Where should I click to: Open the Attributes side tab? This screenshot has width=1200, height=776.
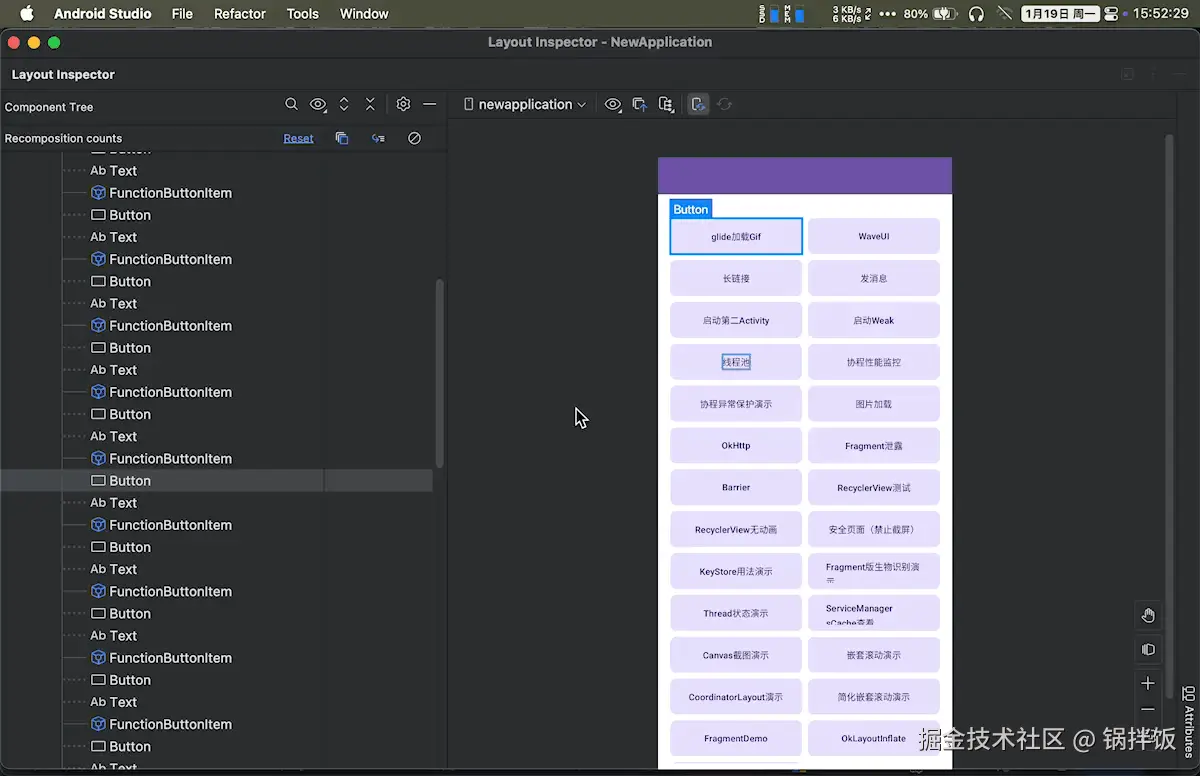click(1189, 721)
